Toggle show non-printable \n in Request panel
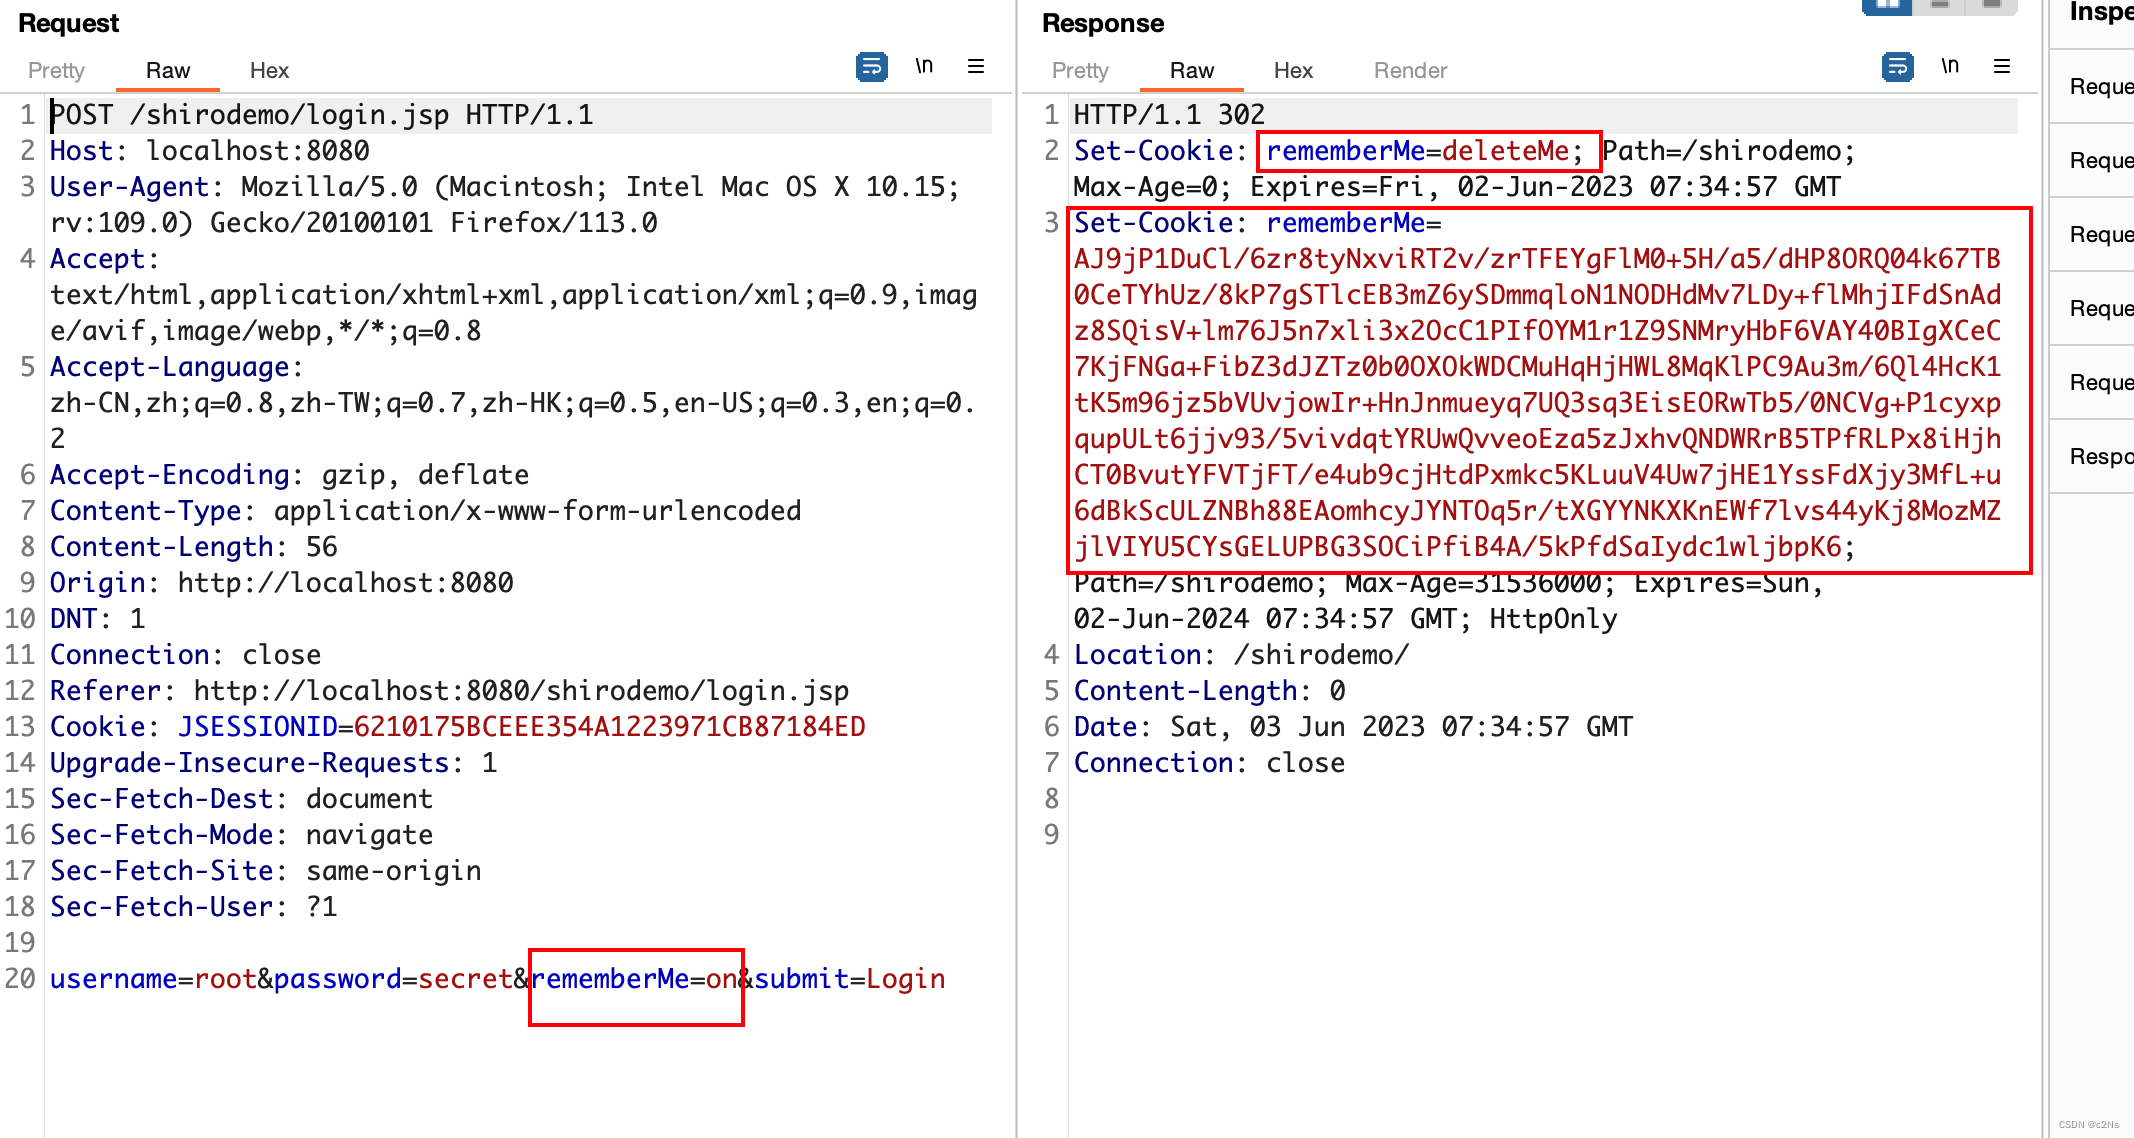2134x1138 pixels. point(924,66)
